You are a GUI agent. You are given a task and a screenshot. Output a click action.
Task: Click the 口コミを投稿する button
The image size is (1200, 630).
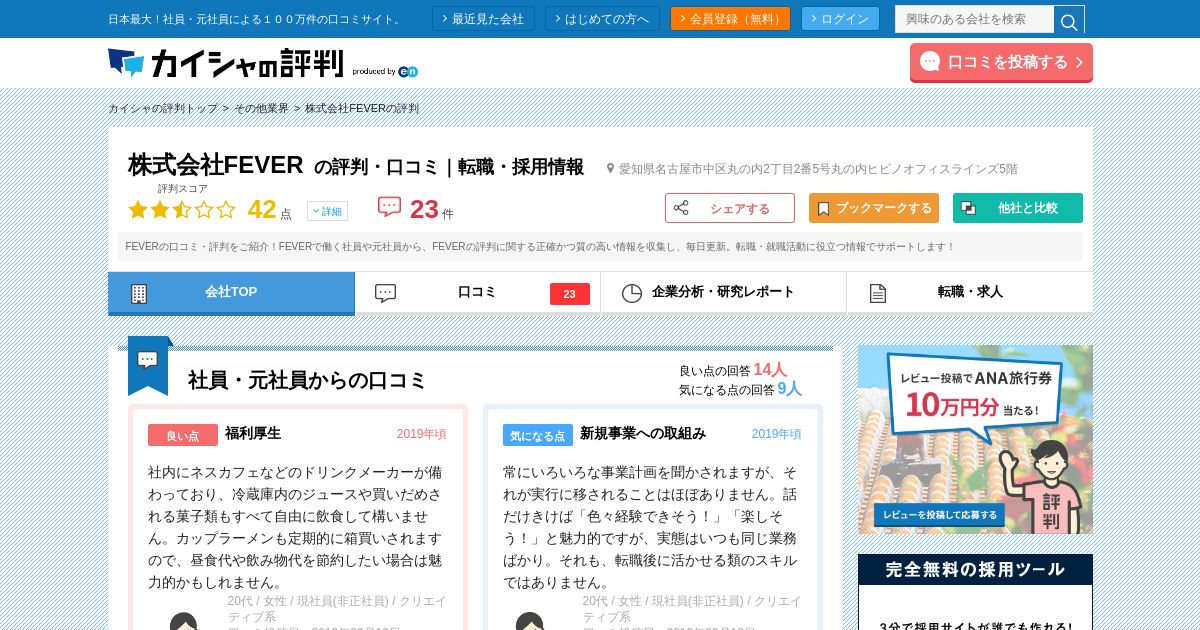[1001, 62]
